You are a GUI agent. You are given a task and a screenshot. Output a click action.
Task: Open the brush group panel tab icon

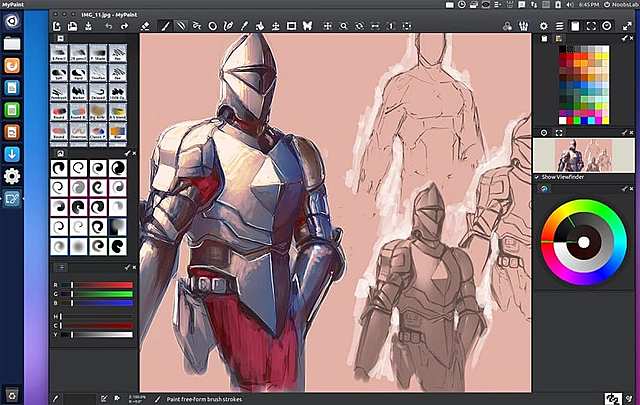[x=60, y=38]
